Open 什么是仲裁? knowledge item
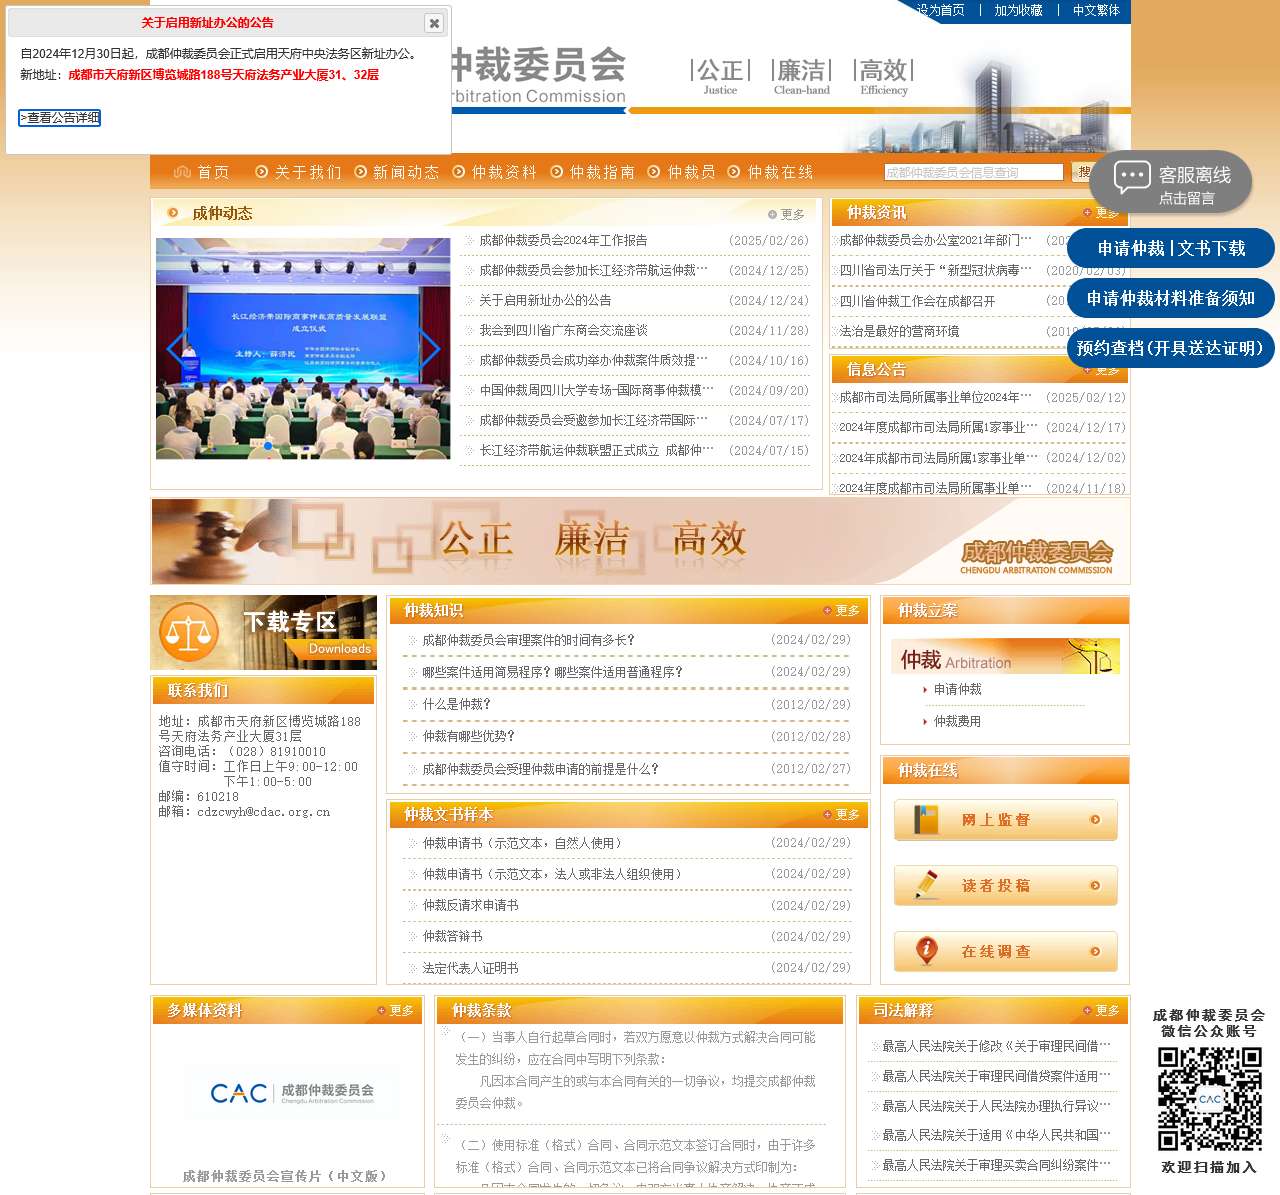1280x1195 pixels. coord(456,704)
